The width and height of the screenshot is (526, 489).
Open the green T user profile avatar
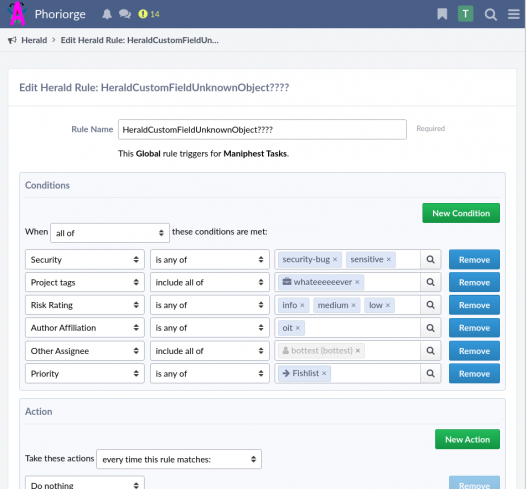click(465, 14)
